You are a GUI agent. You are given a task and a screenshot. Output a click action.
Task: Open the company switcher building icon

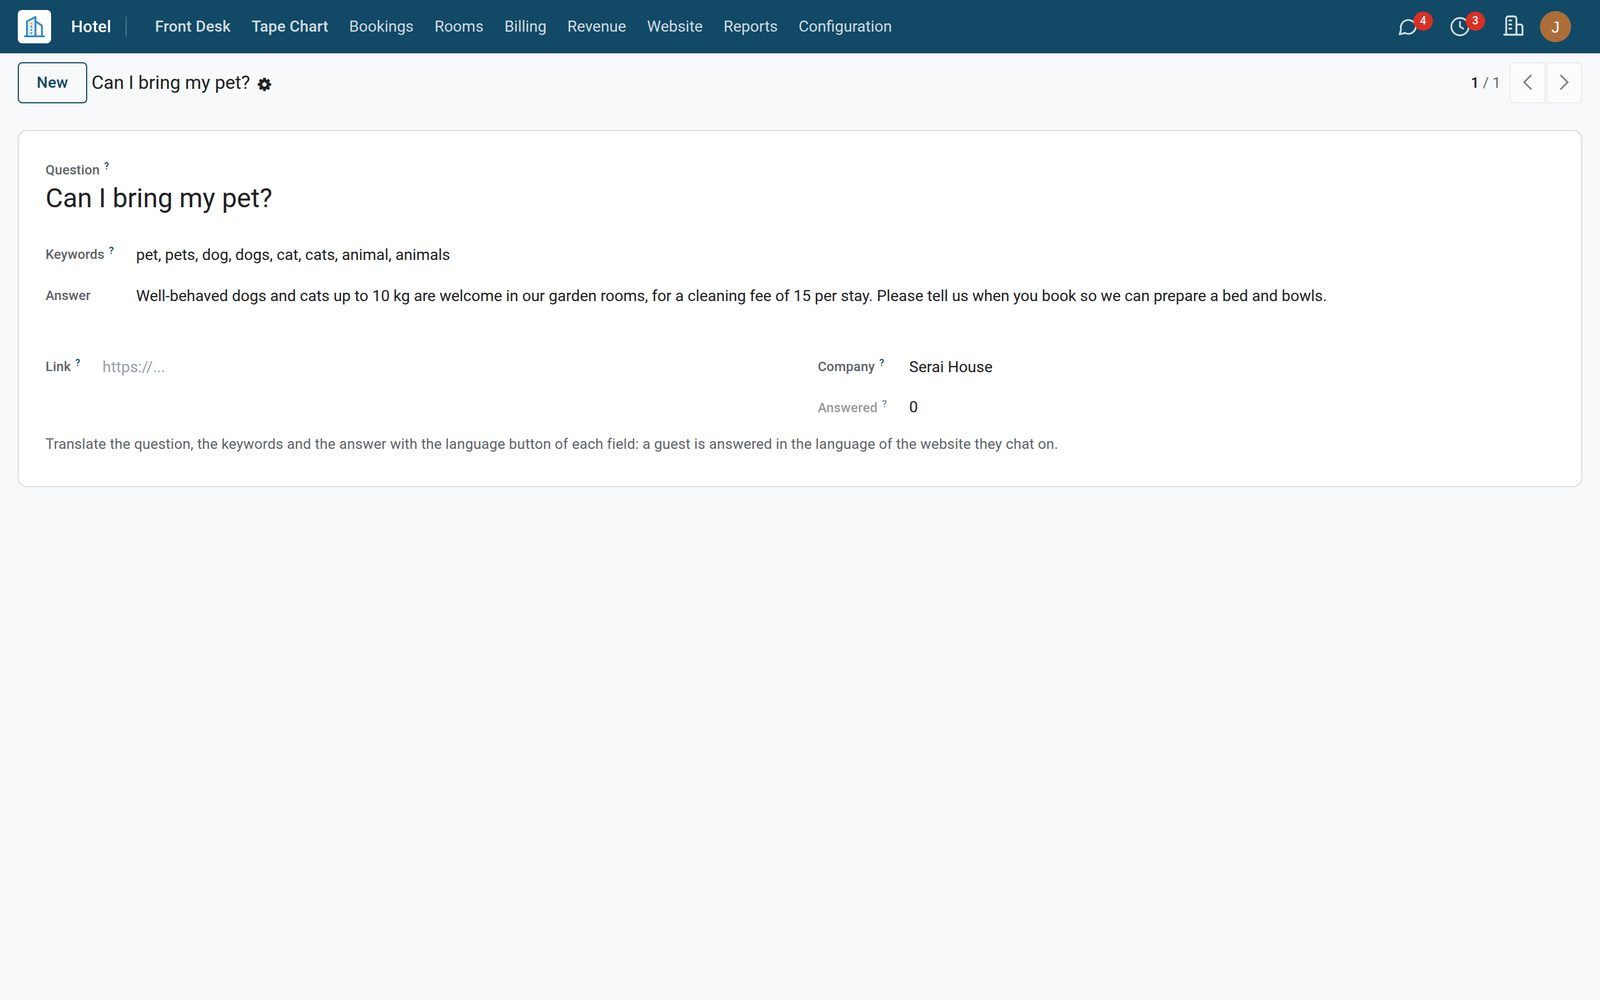[x=1513, y=26]
